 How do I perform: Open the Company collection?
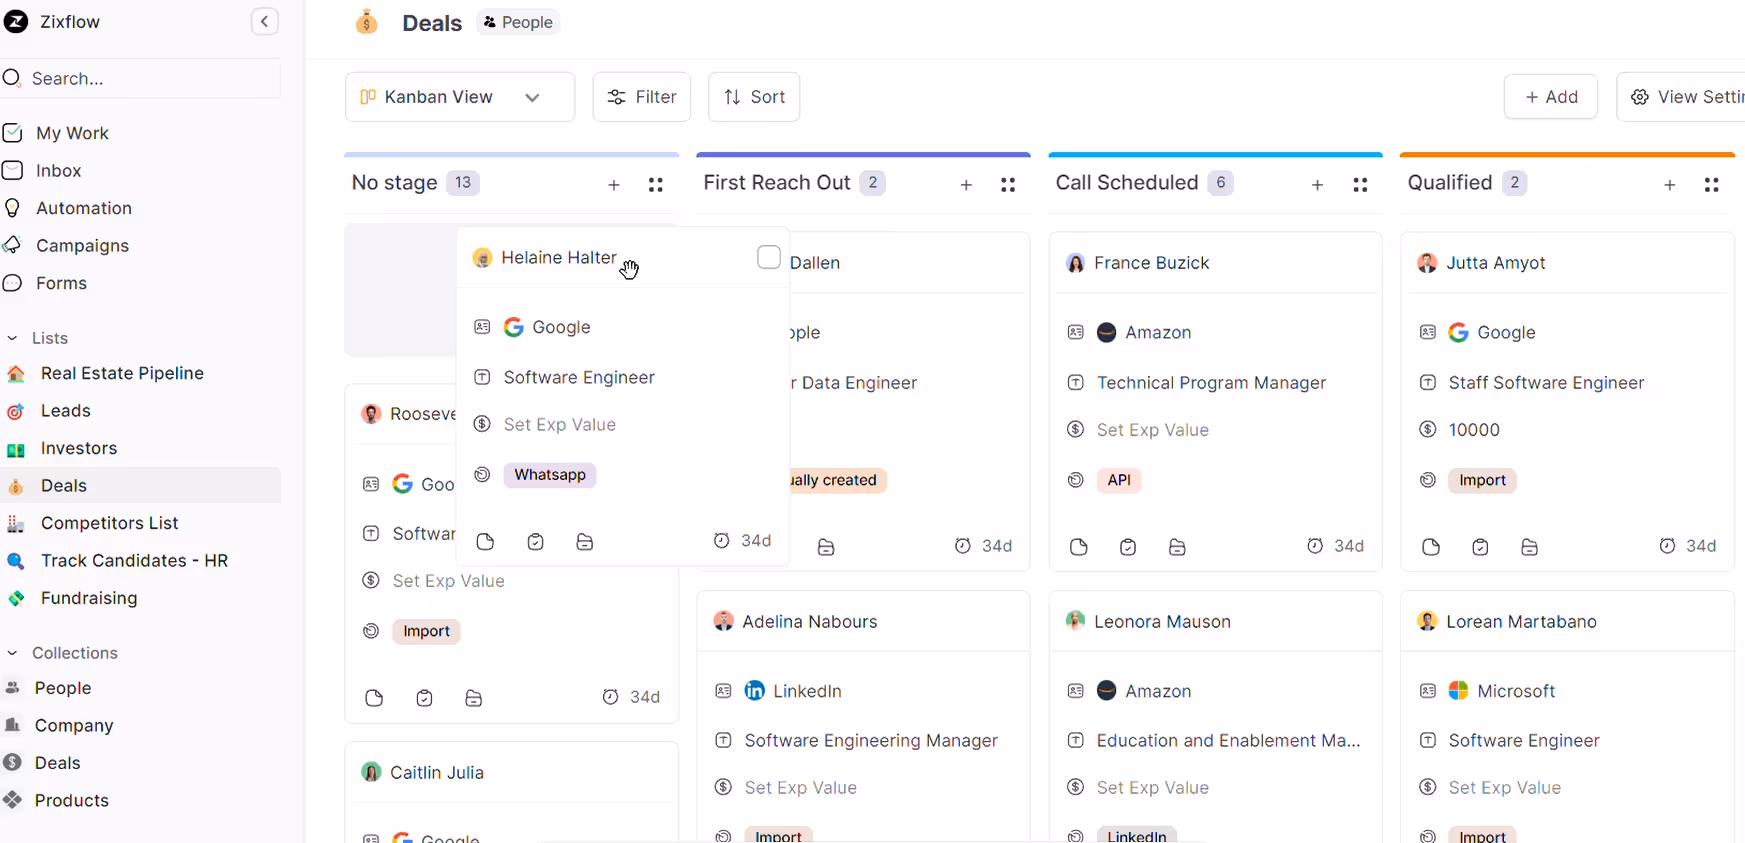[73, 726]
